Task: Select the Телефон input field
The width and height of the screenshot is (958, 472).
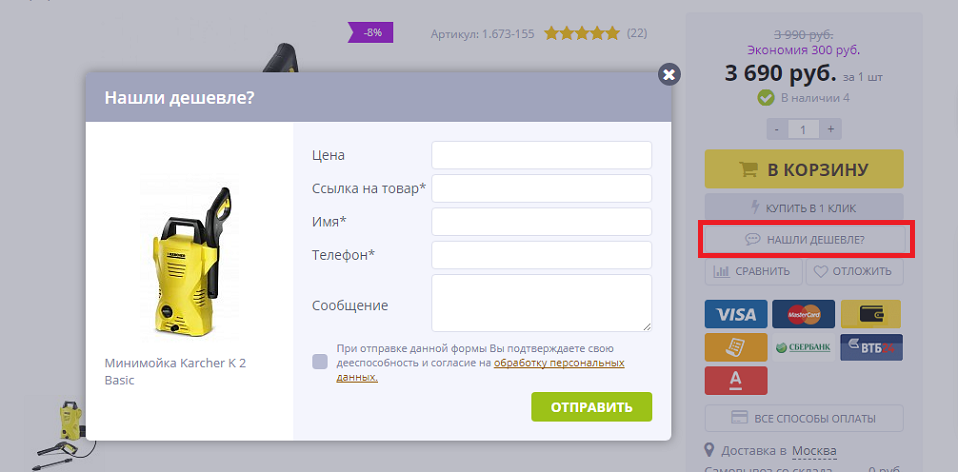Action: point(541,255)
